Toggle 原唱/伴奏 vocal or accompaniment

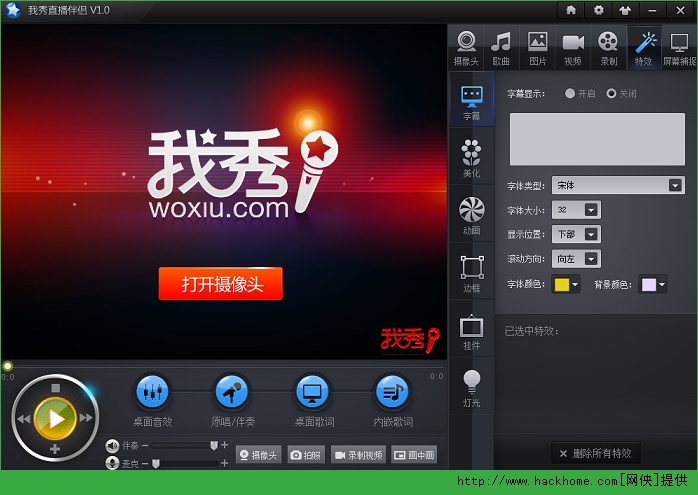coord(231,392)
